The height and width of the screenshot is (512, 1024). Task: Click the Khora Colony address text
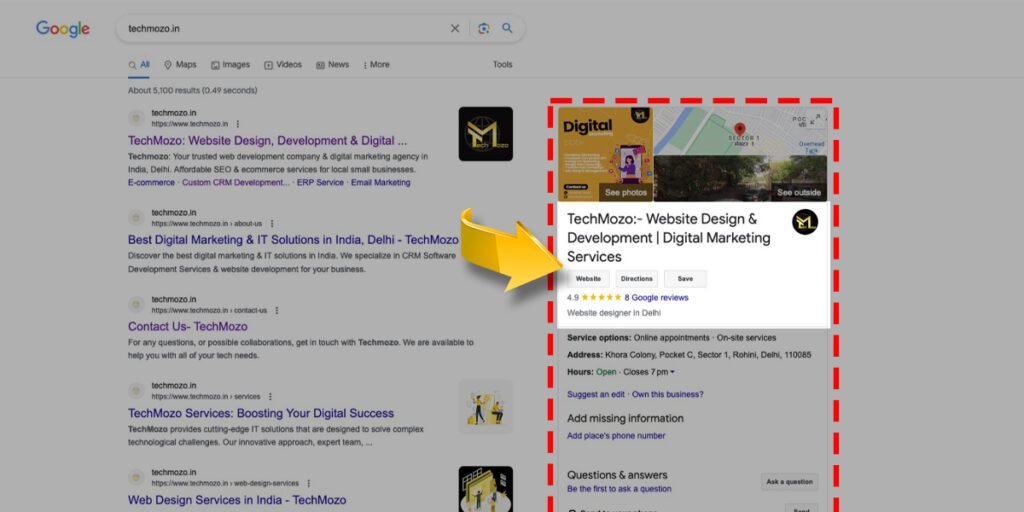click(x=708, y=355)
